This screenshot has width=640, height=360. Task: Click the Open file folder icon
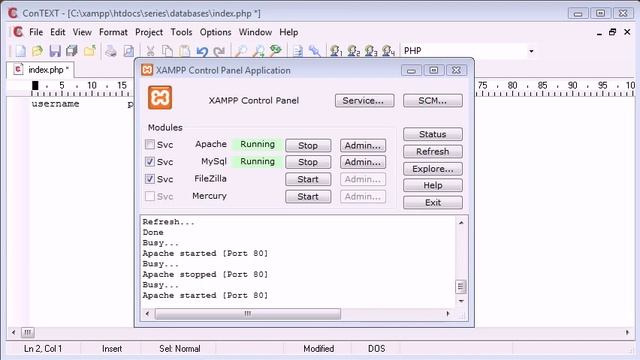[x=37, y=51]
